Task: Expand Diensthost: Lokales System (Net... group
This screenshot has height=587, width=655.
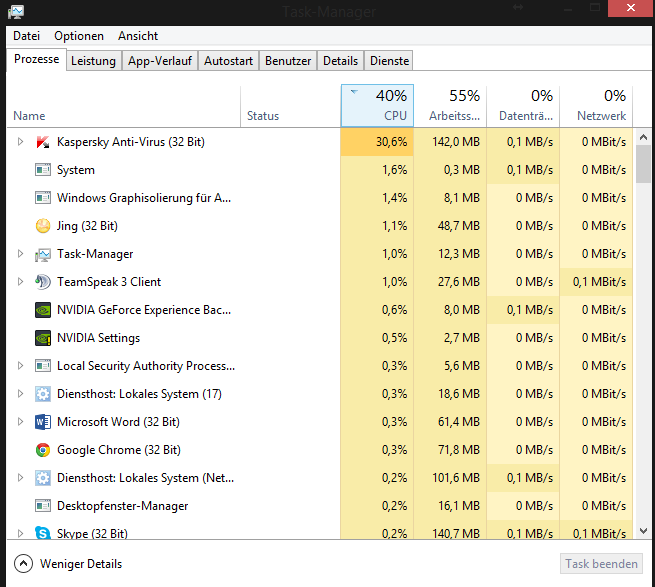Action: click(x=20, y=478)
